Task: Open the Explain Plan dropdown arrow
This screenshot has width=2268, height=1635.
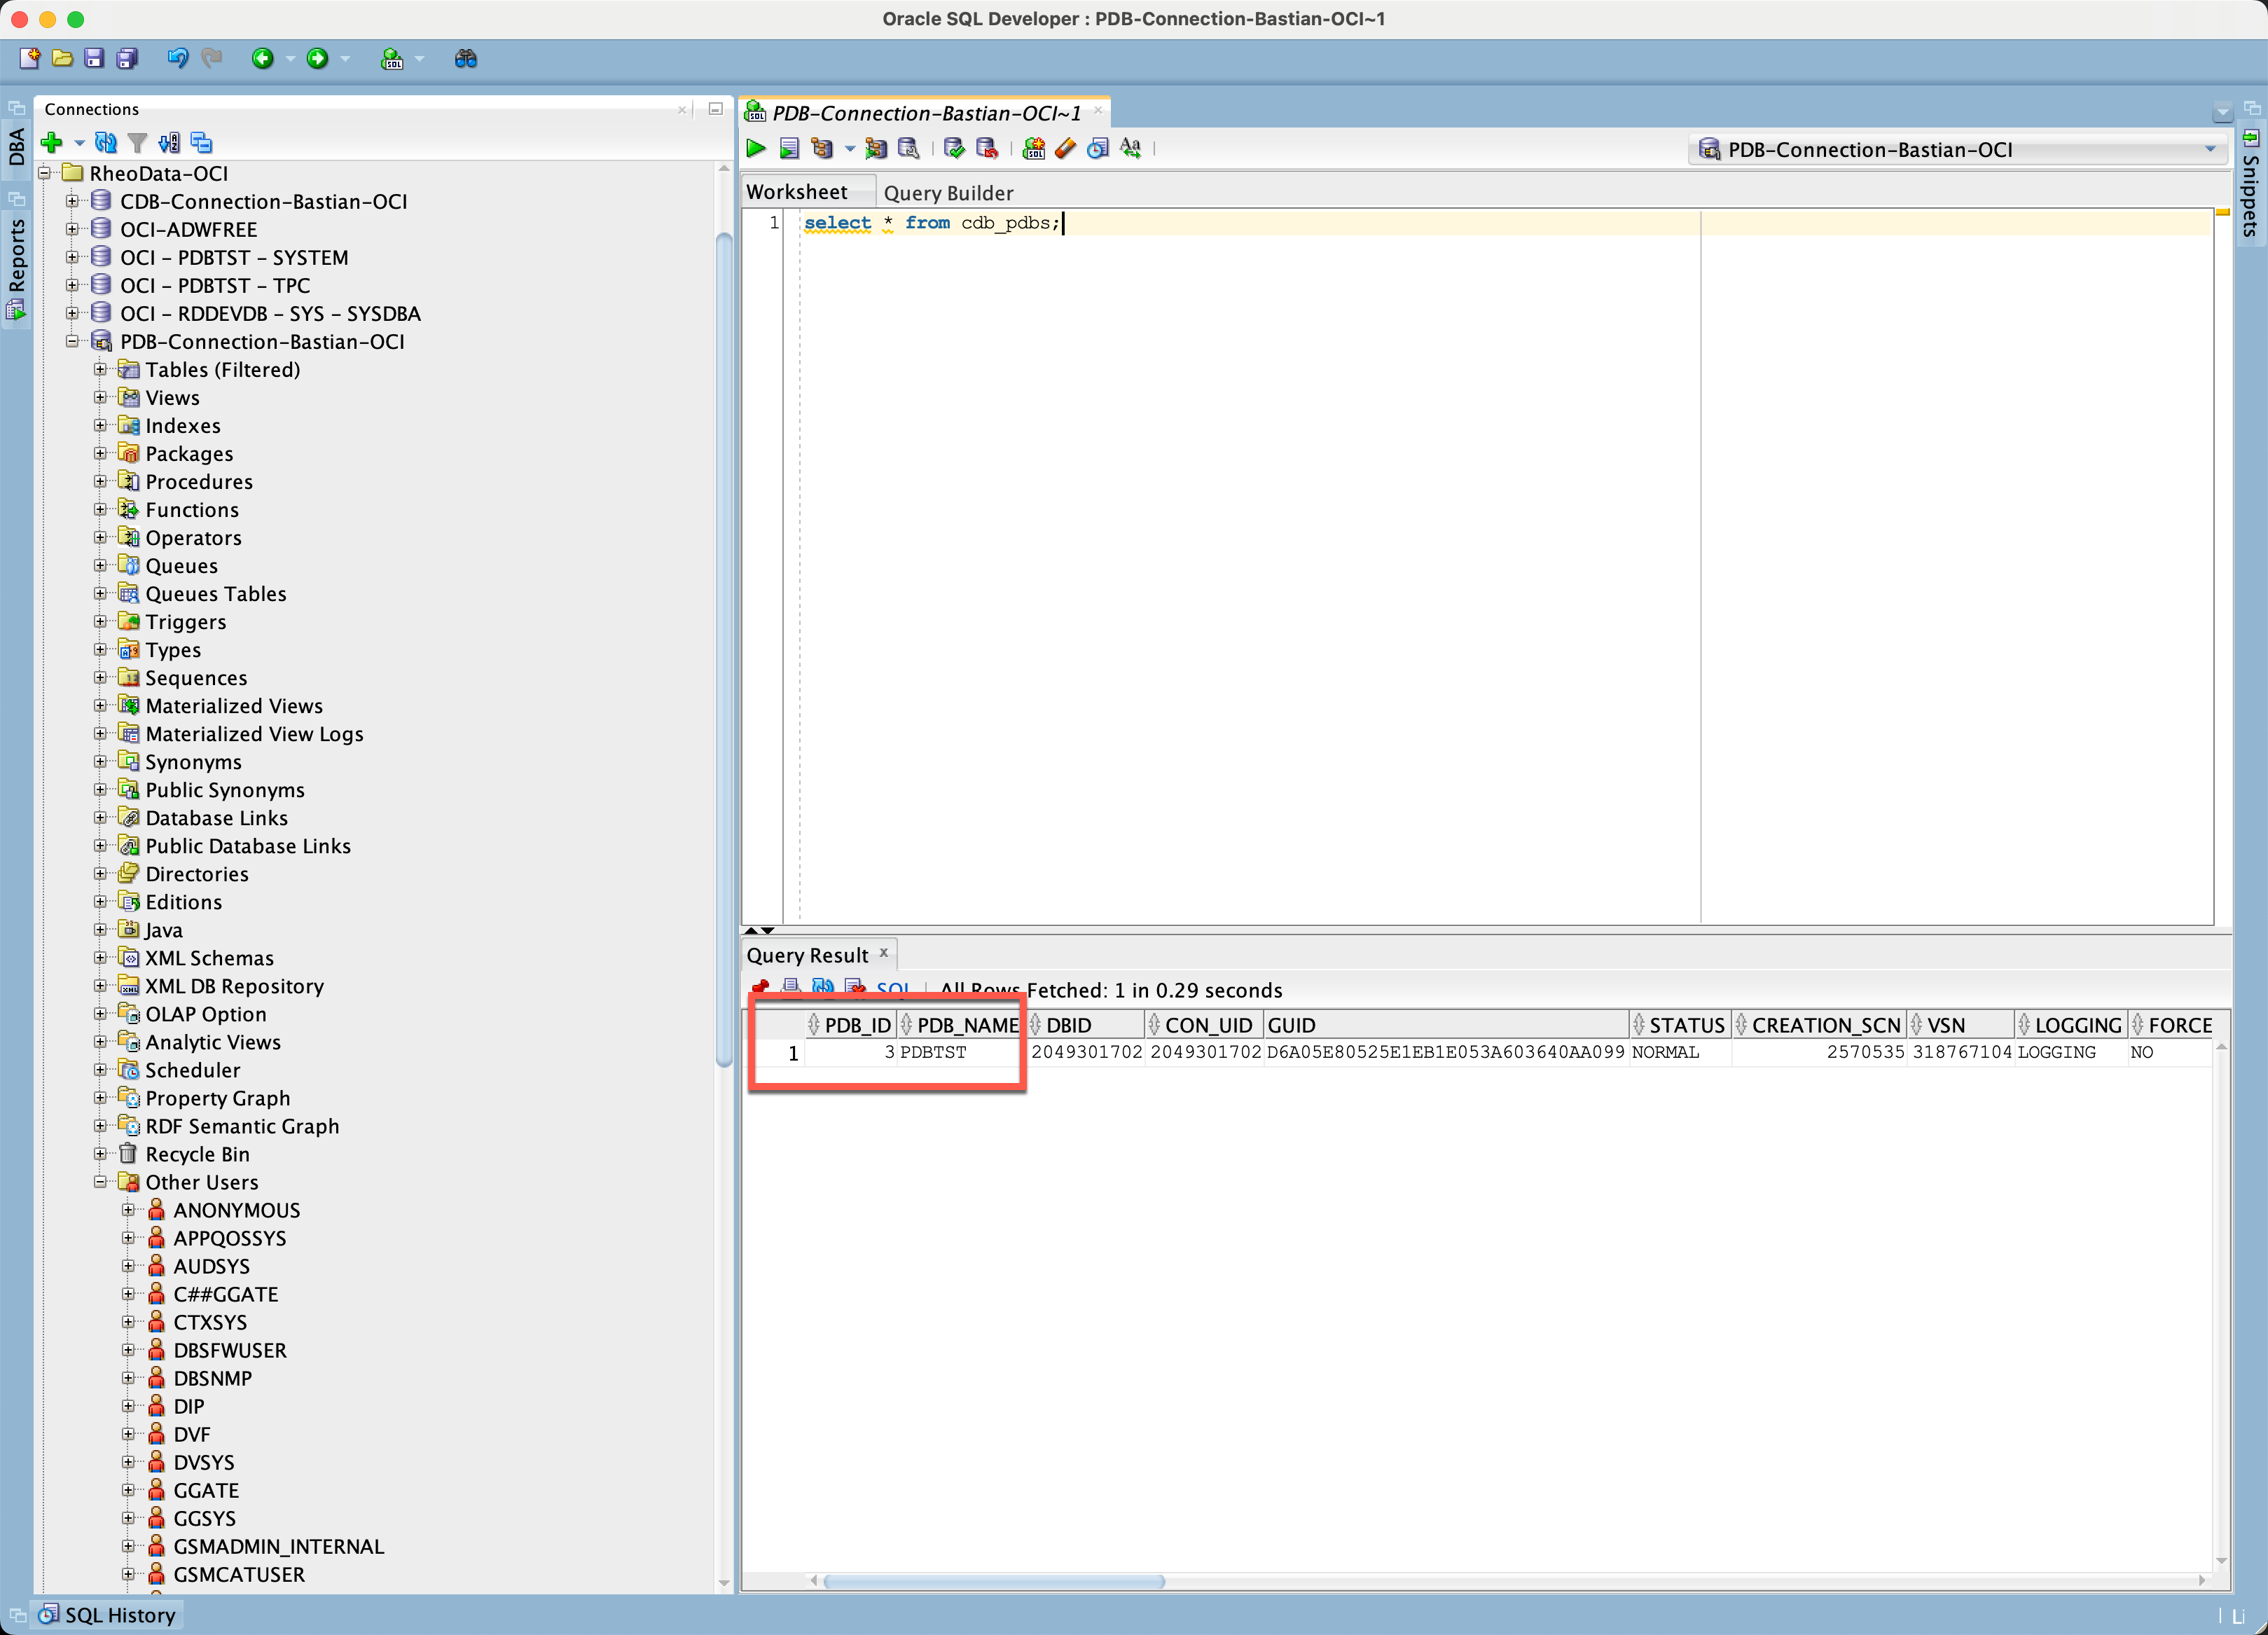Action: [850, 149]
